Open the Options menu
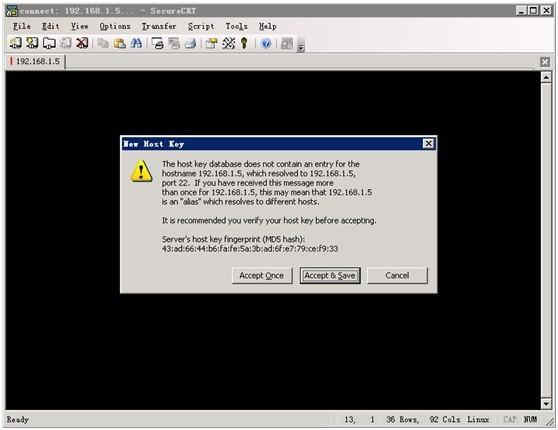This screenshot has height=430, width=558. pyautogui.click(x=115, y=26)
